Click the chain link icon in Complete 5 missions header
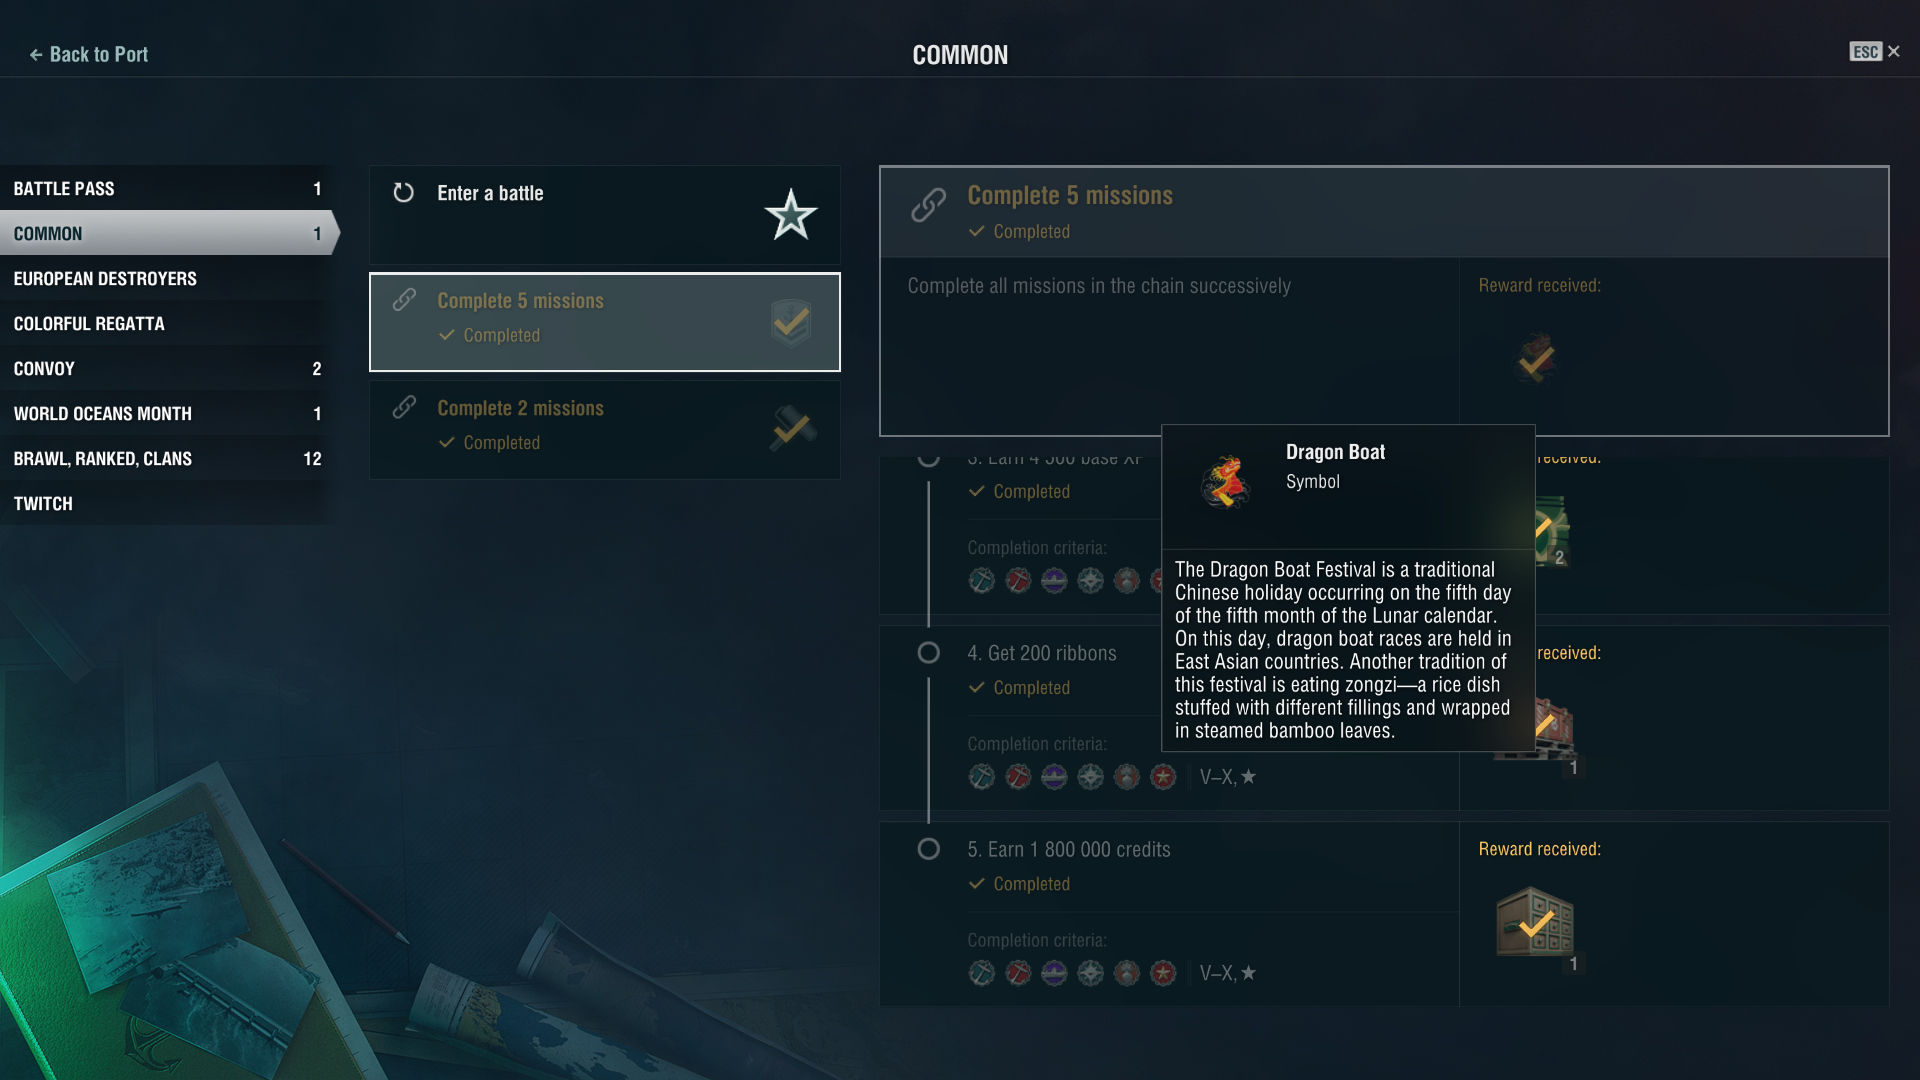The image size is (1920, 1080). click(x=928, y=204)
